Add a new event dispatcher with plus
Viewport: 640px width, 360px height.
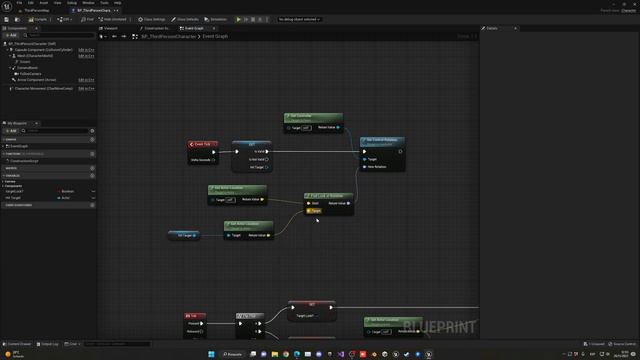pyautogui.click(x=92, y=205)
